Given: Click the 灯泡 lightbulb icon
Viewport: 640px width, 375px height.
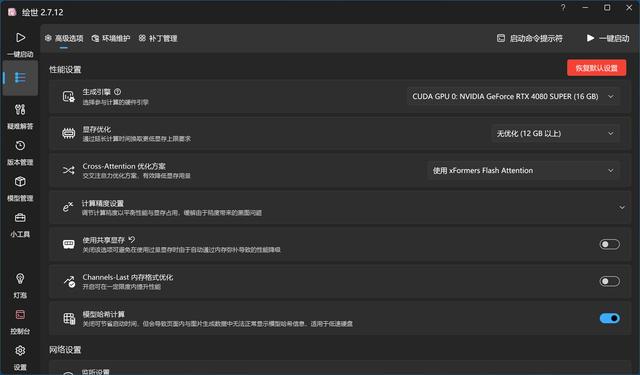Looking at the screenshot, I should click(20, 279).
